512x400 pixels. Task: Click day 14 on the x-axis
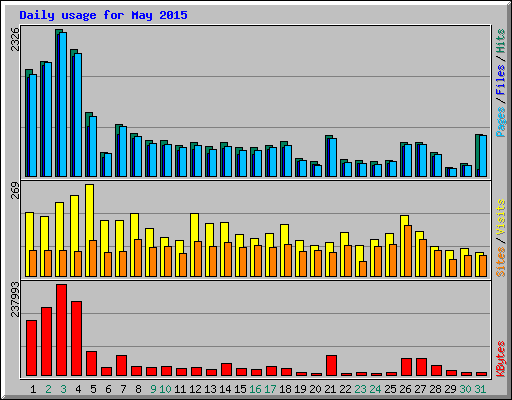(x=225, y=389)
